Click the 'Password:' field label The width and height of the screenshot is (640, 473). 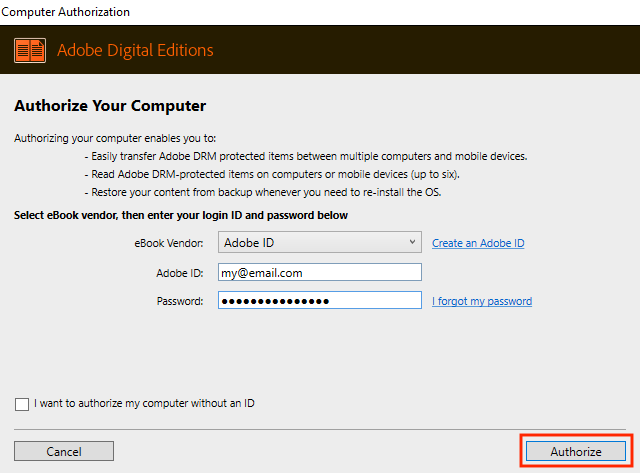pyautogui.click(x=180, y=301)
